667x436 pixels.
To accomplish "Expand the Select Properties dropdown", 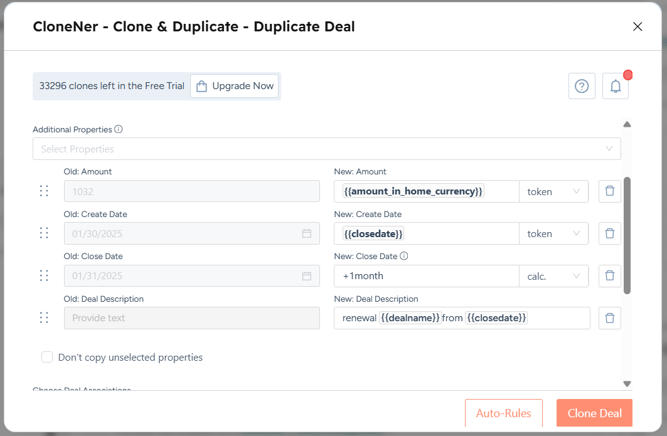I will click(327, 148).
